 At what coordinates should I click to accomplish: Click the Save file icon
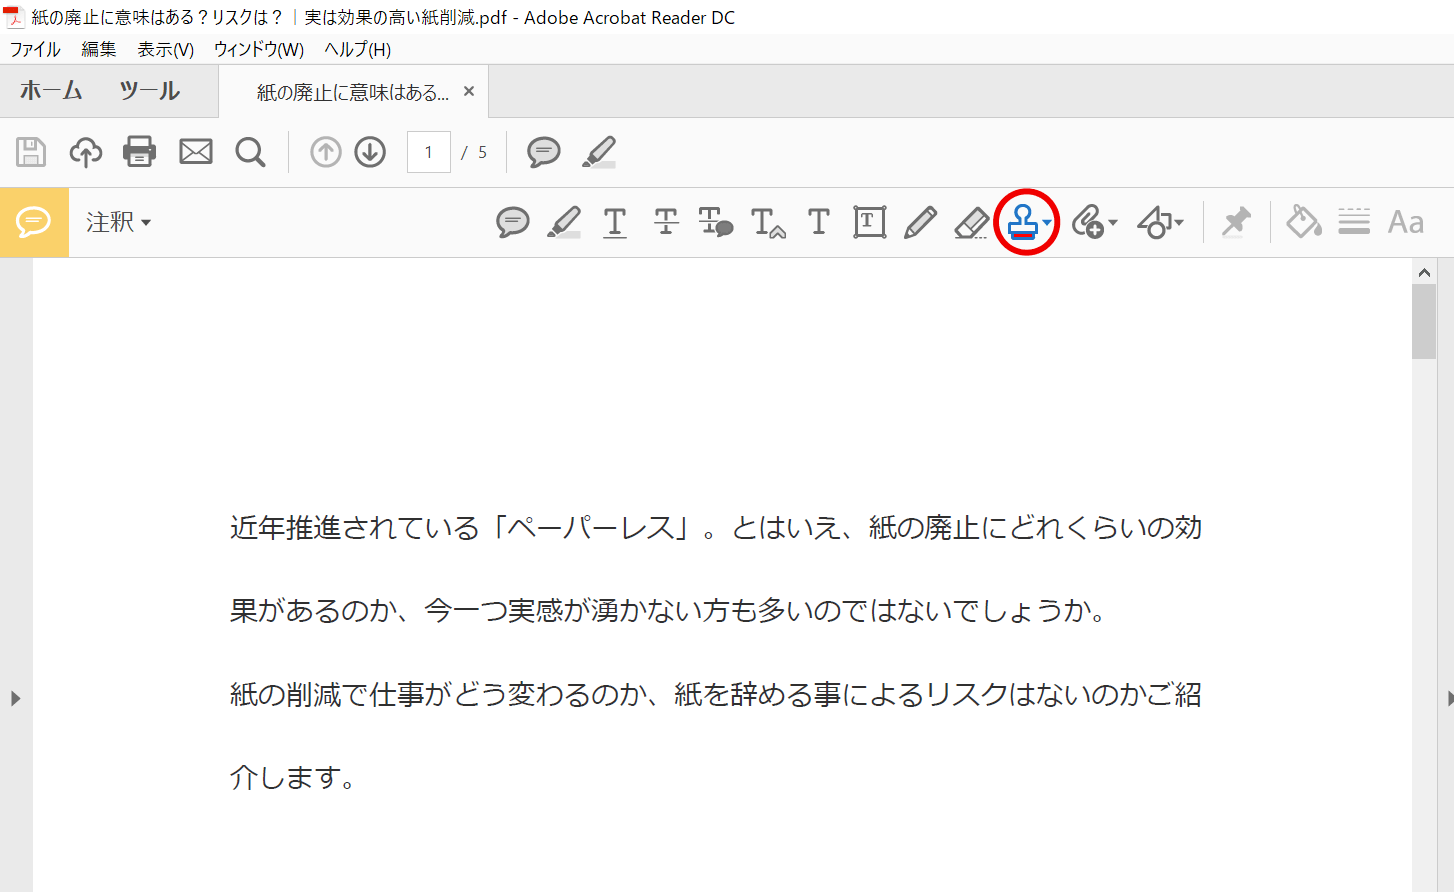pos(31,152)
